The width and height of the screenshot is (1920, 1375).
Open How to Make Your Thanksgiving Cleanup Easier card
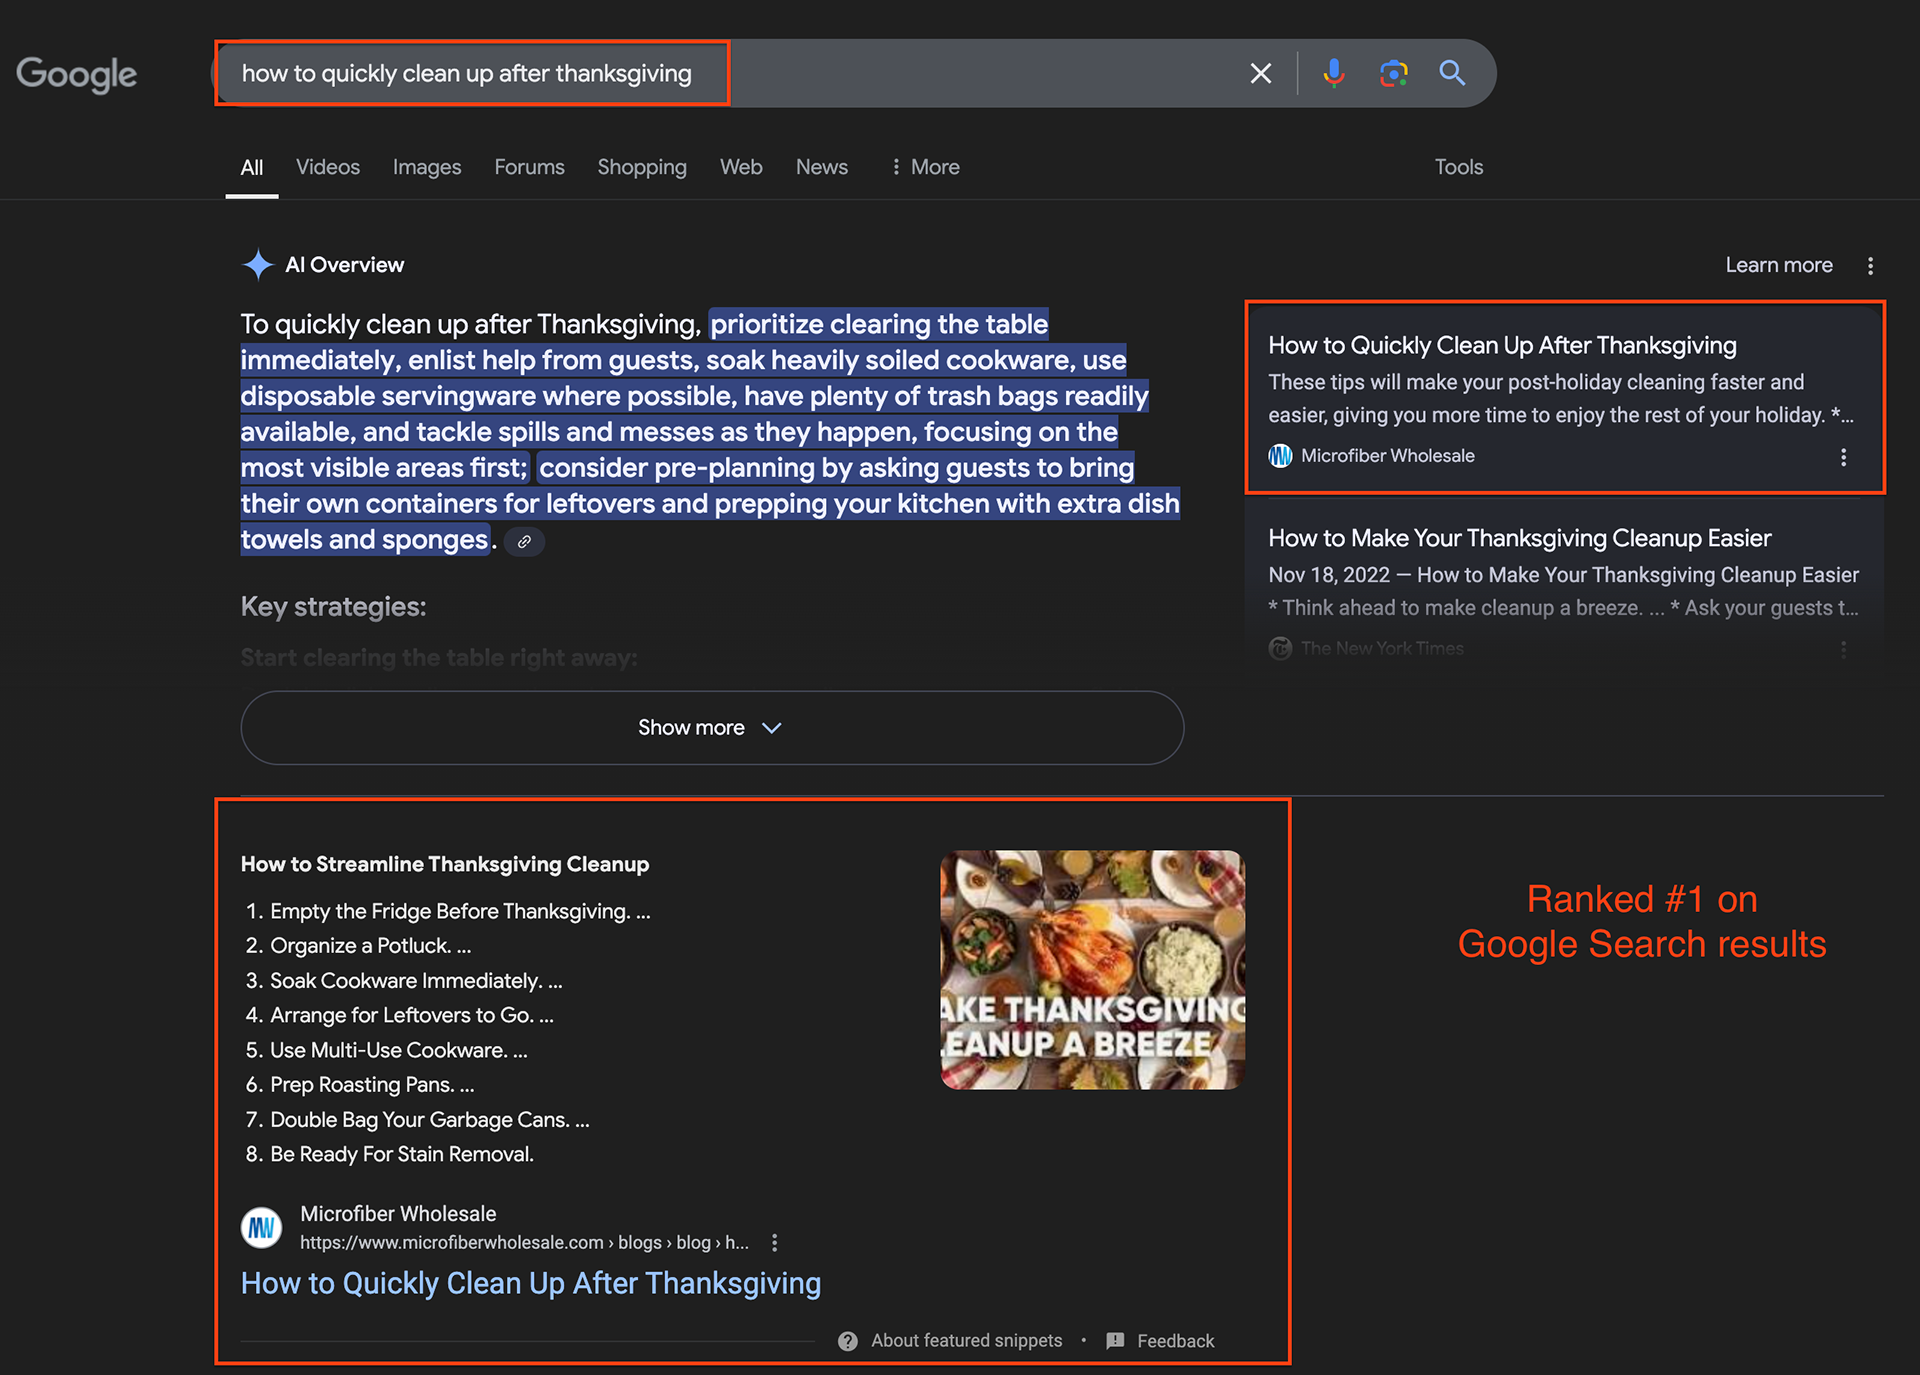click(x=1565, y=585)
